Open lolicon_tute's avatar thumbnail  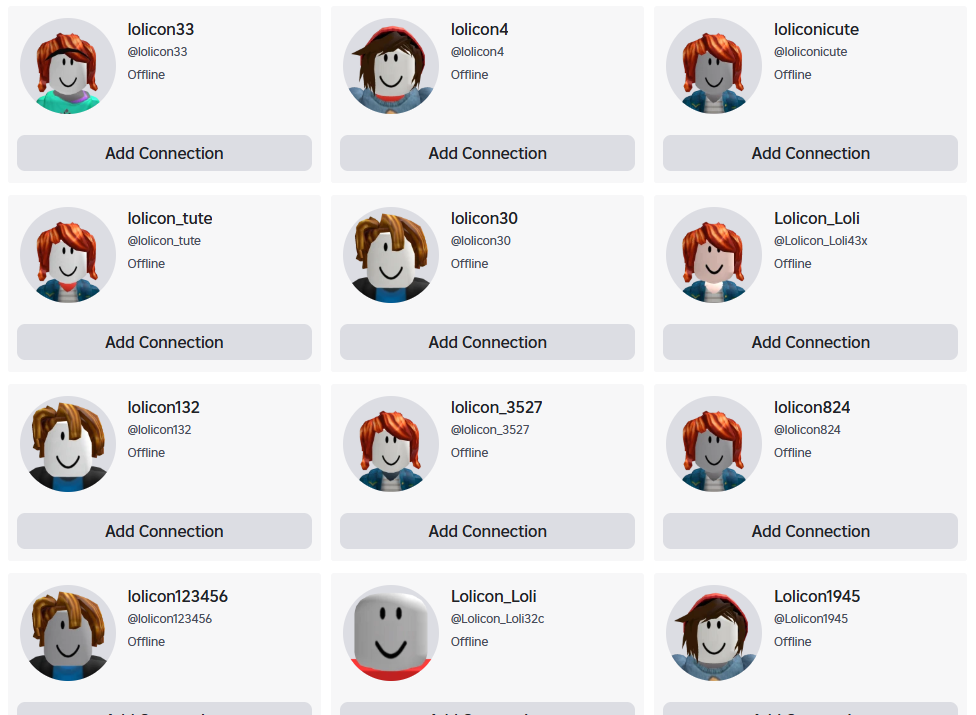[68, 255]
